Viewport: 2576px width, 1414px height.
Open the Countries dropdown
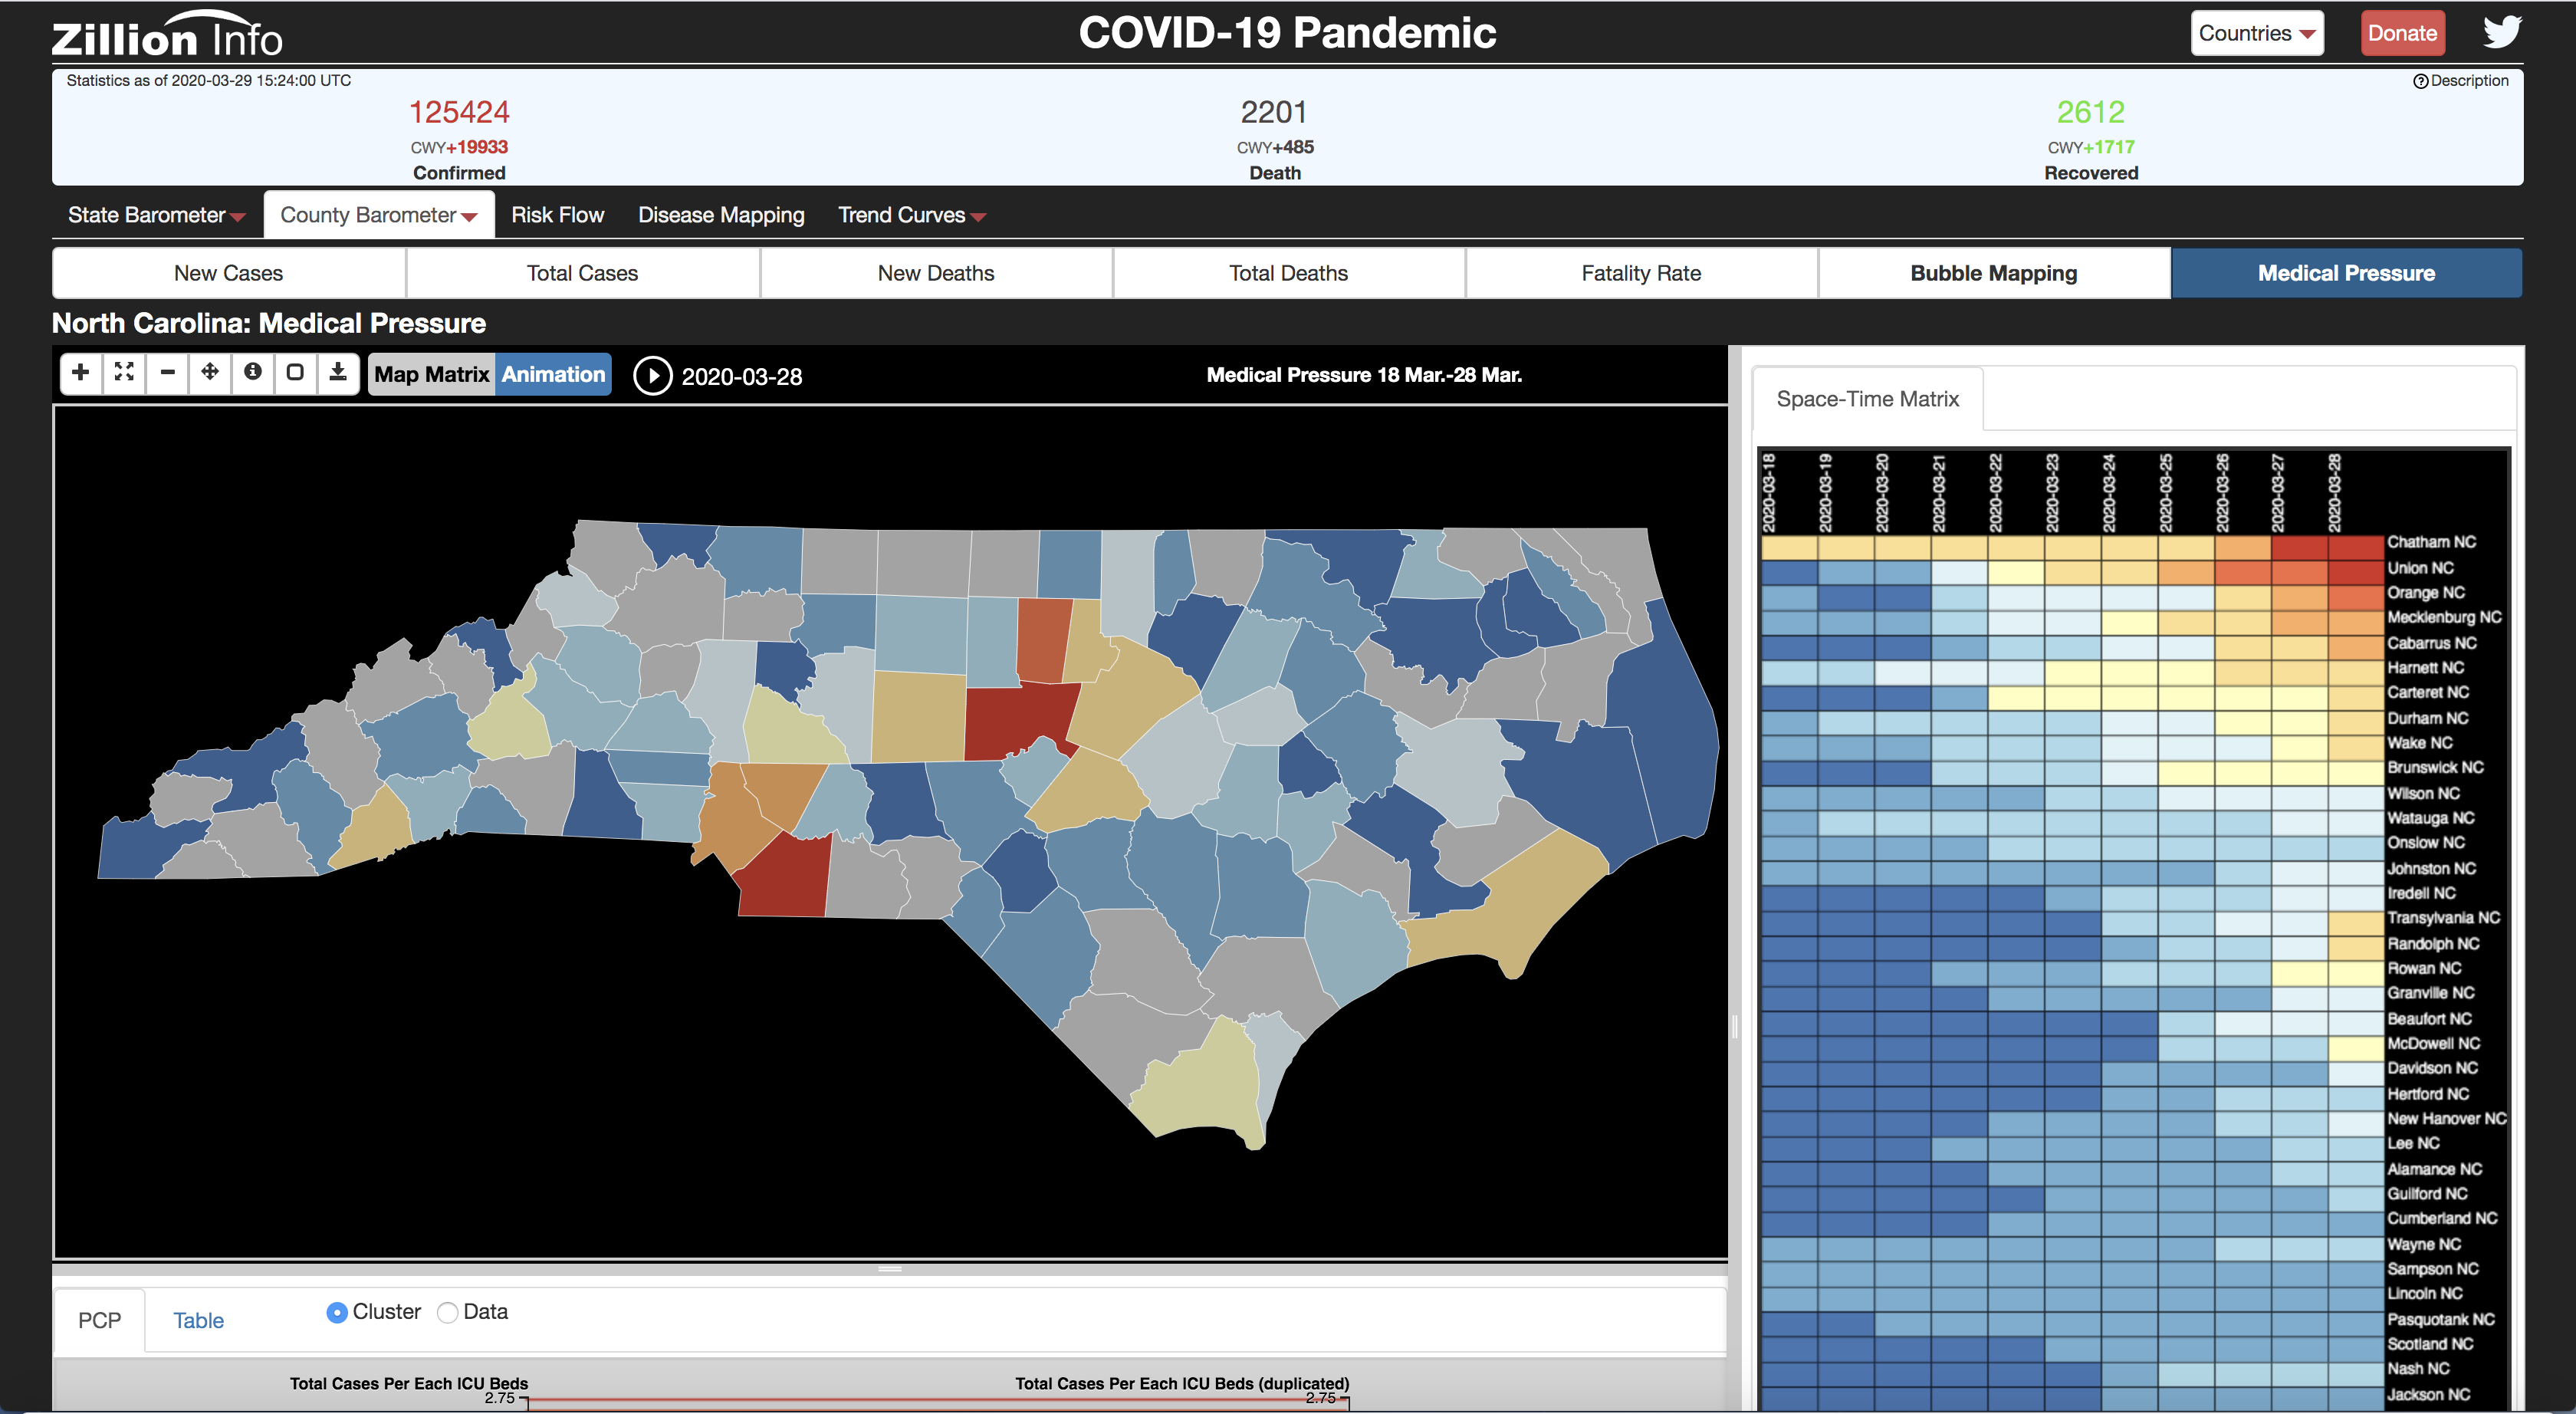2256,33
